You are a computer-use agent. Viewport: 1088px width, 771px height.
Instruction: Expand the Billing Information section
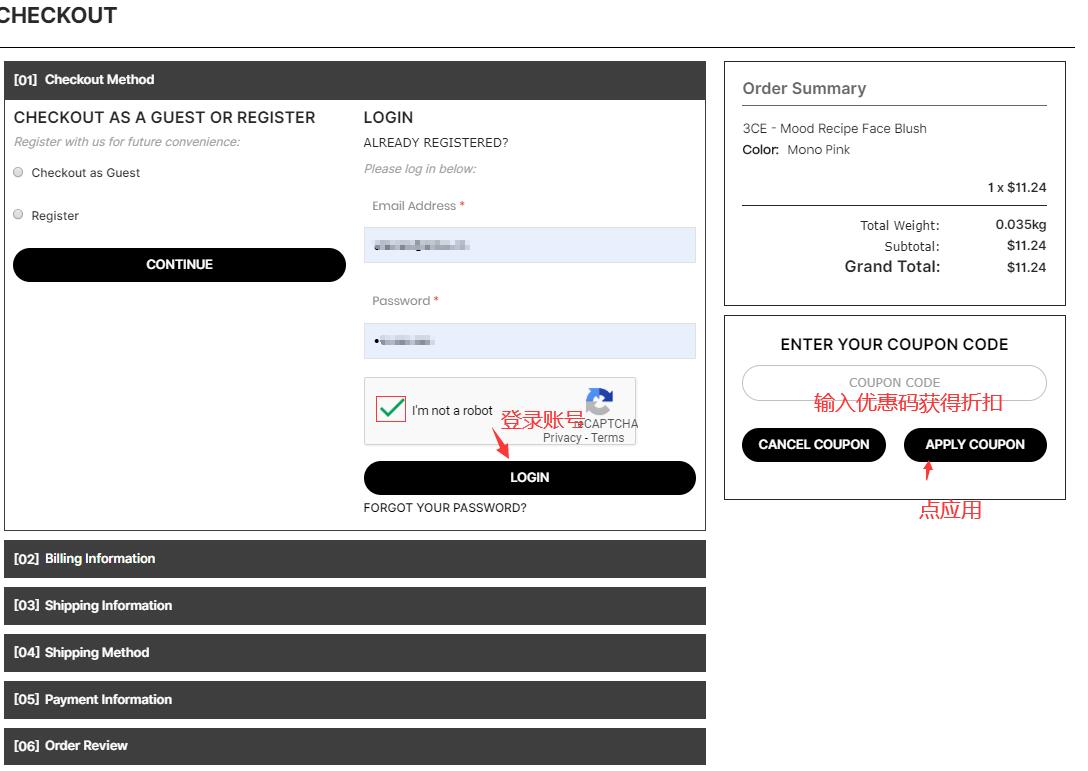tap(354, 559)
